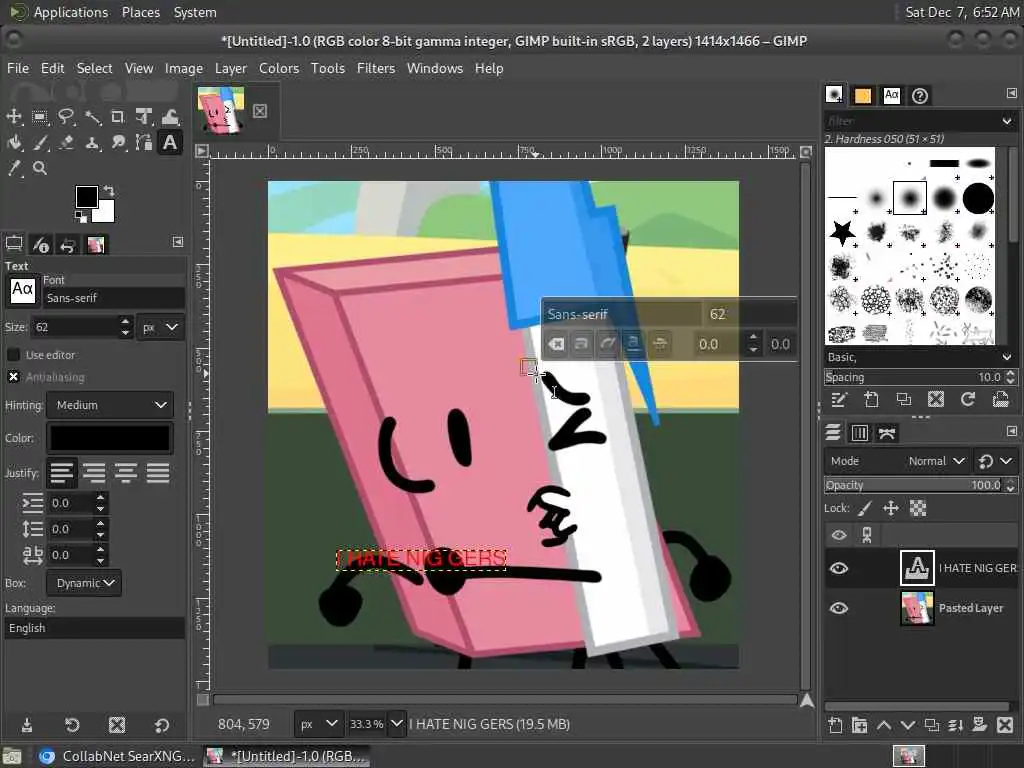Open the brush filter dropdown arrow
This screenshot has height=768, width=1024.
pos(1007,121)
